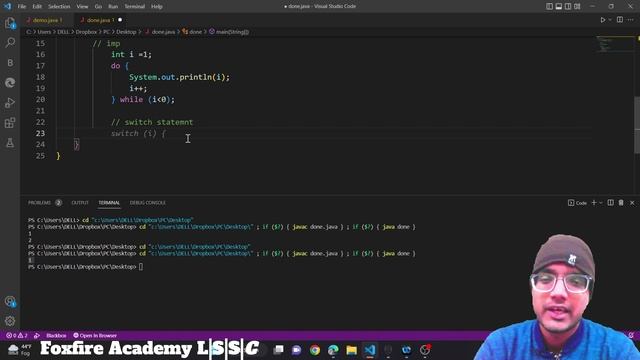
Task: Click in the terminal prompt input
Action: pos(141,267)
